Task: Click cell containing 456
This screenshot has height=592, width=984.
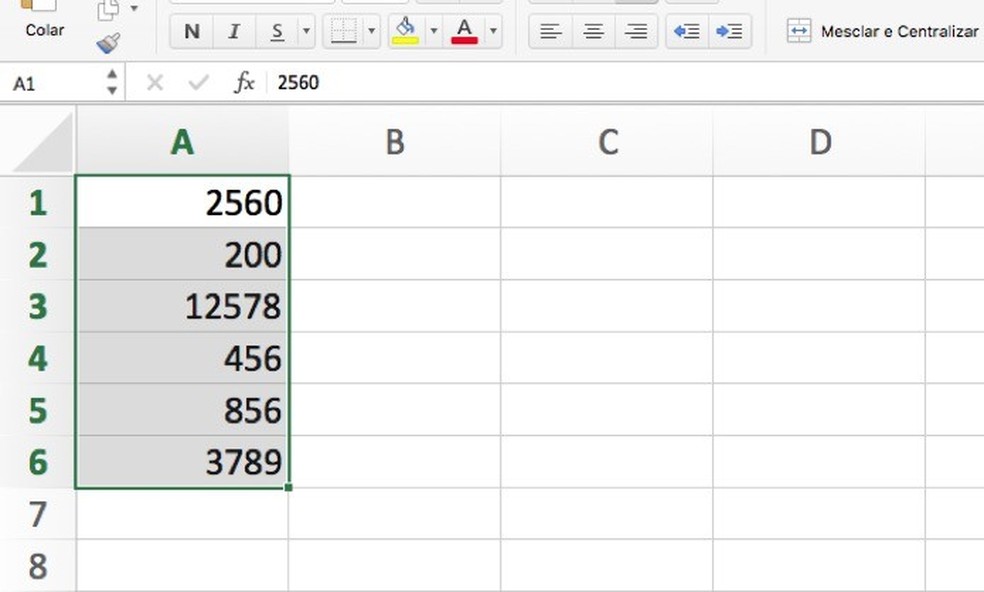Action: [182, 358]
